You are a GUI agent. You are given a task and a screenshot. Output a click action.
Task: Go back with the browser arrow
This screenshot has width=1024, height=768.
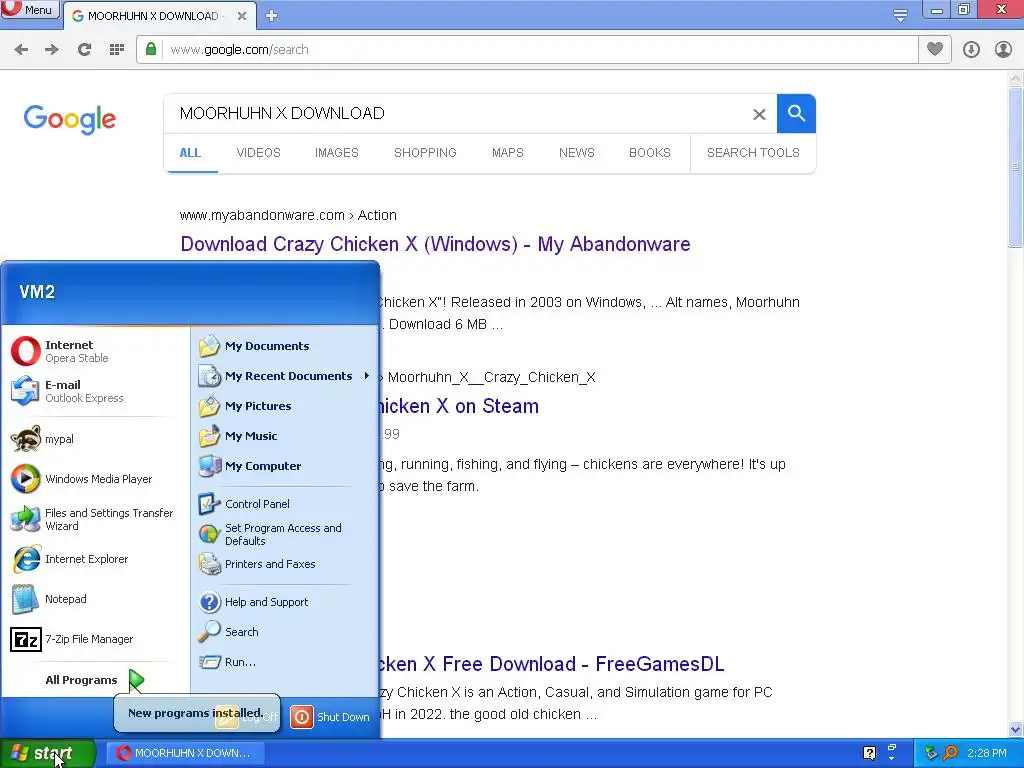tap(21, 50)
